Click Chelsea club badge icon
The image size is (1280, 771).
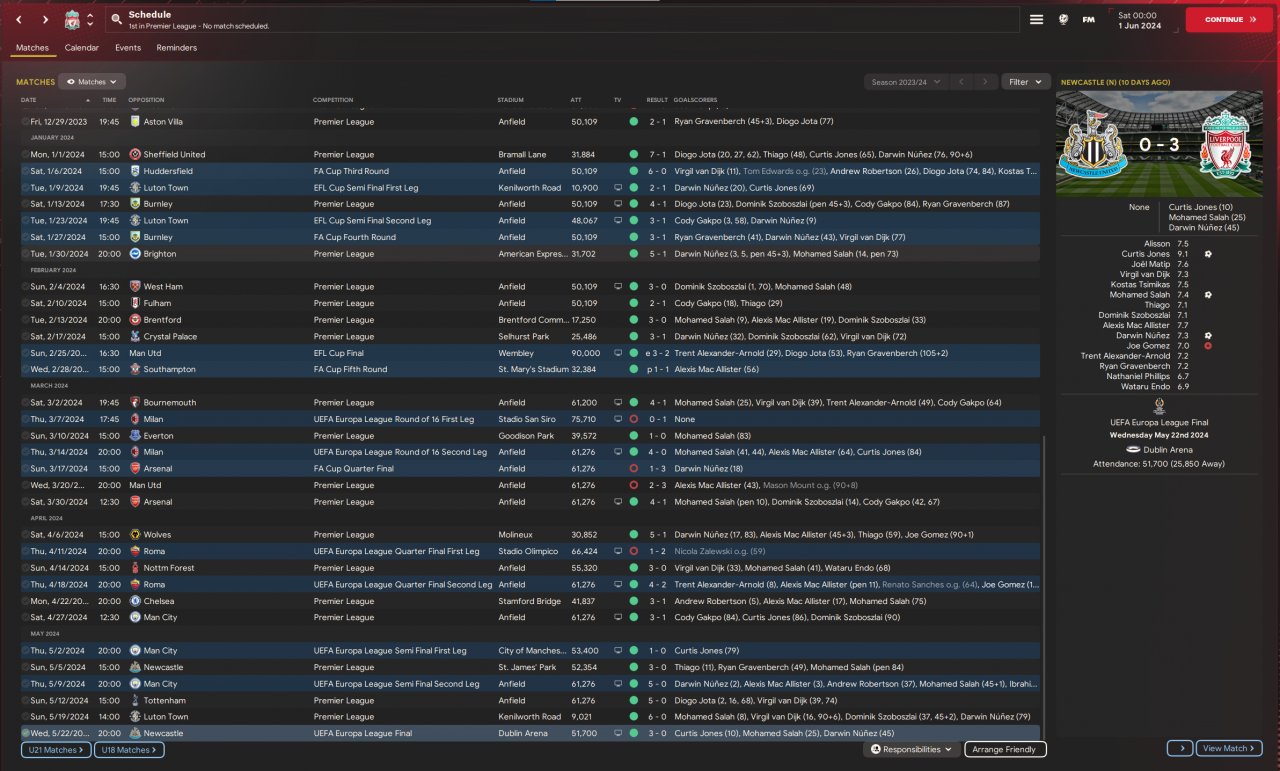135,601
